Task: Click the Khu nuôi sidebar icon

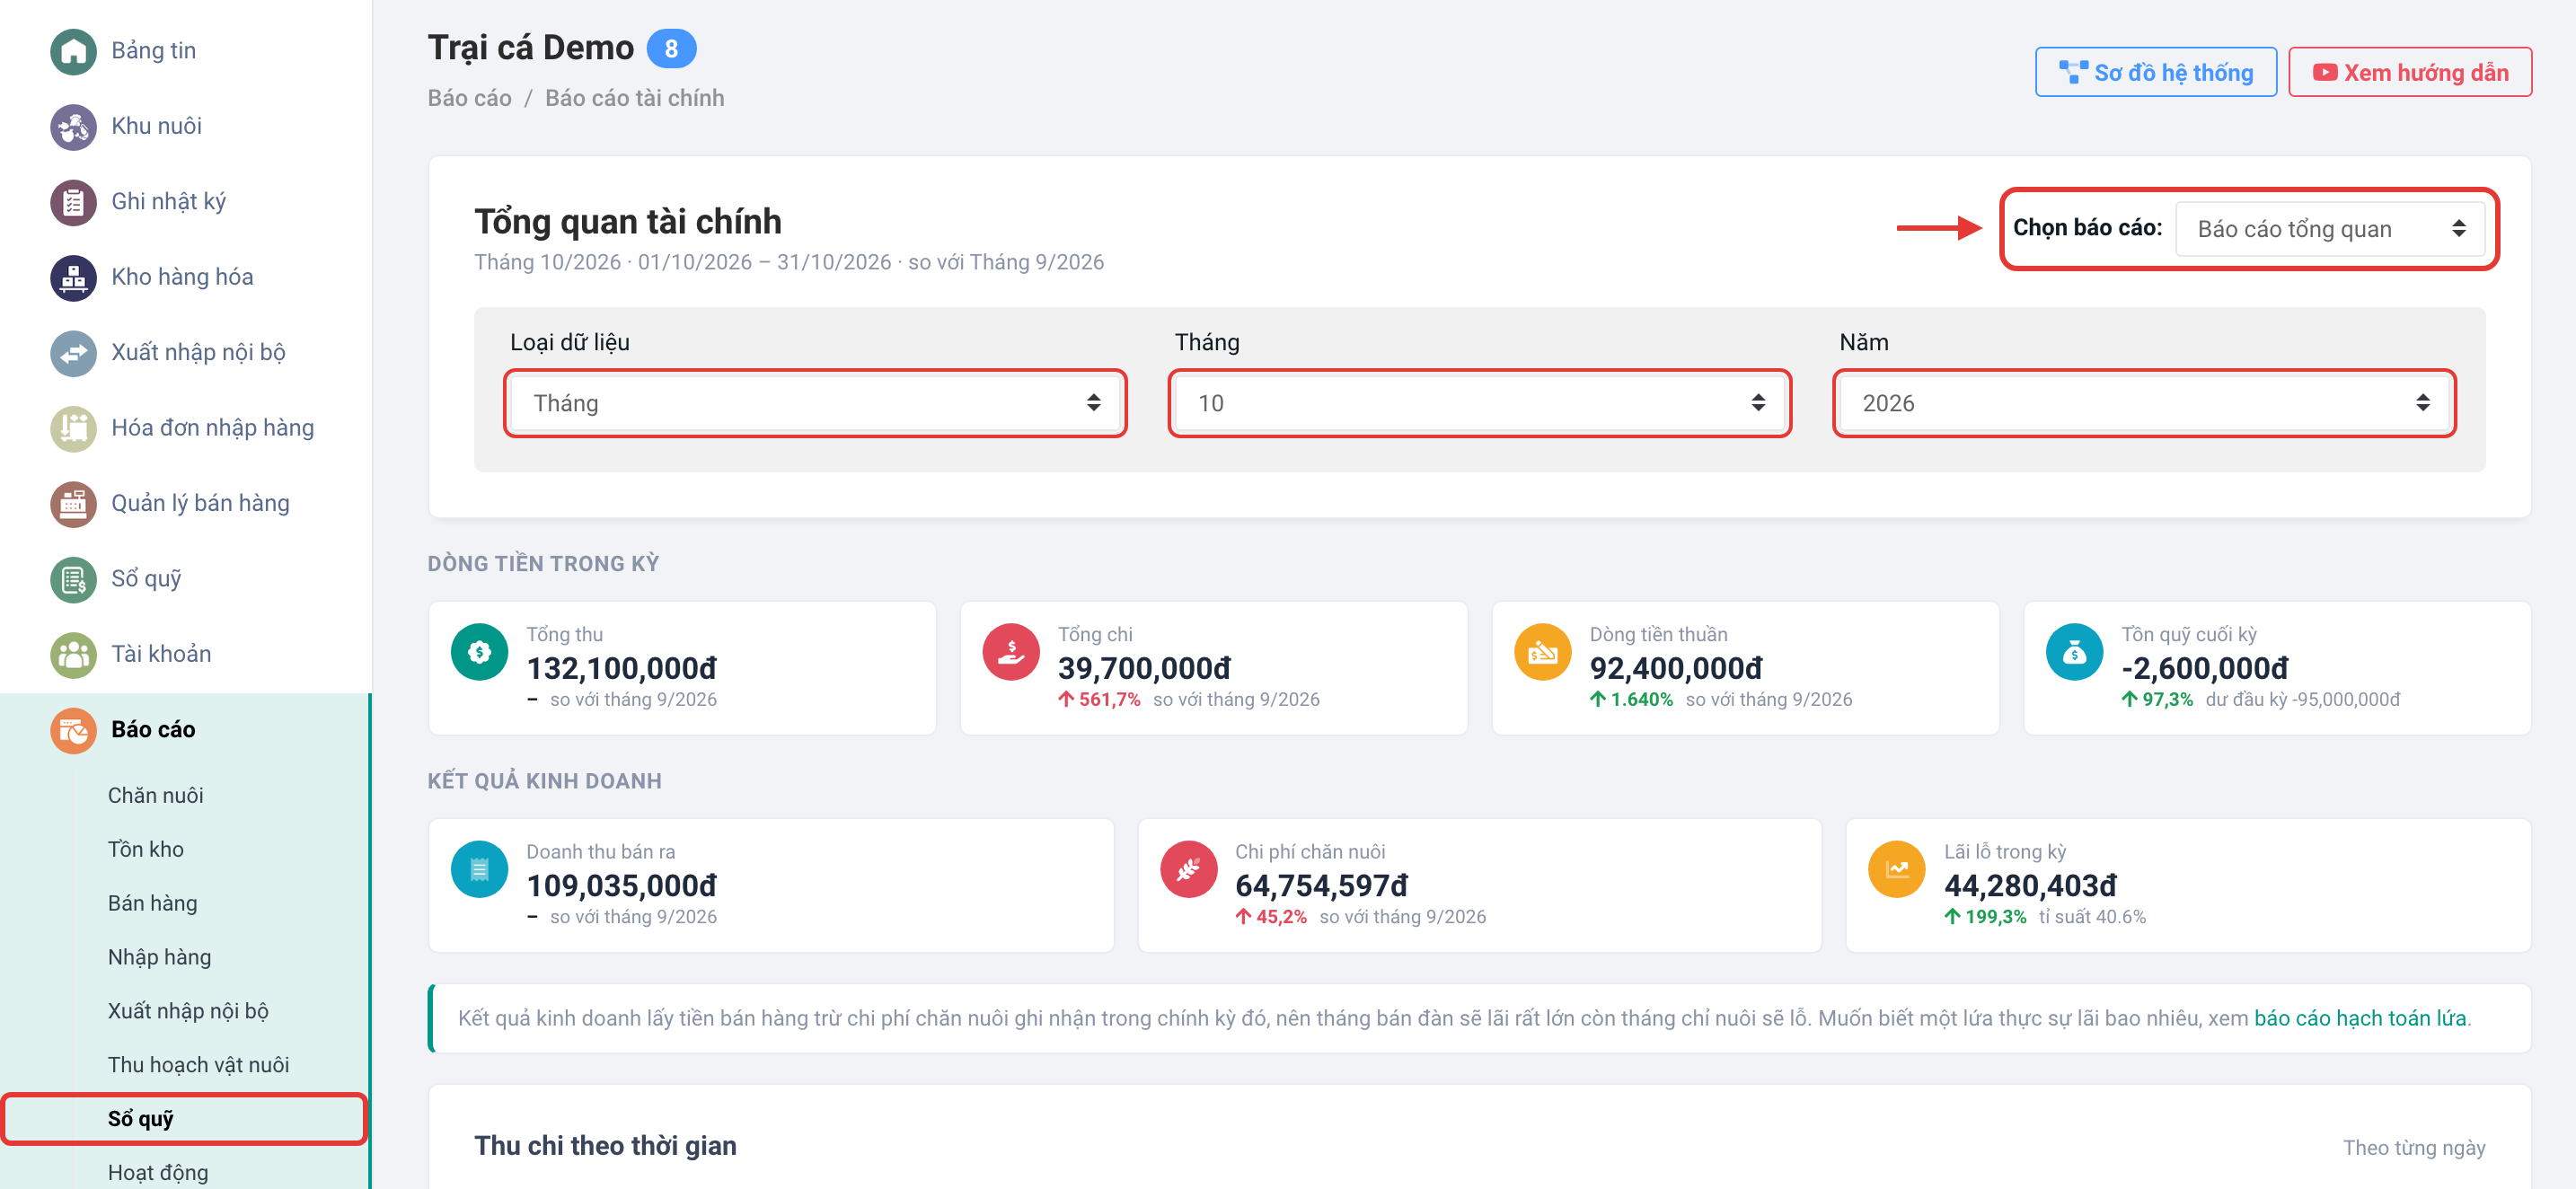Action: click(73, 127)
